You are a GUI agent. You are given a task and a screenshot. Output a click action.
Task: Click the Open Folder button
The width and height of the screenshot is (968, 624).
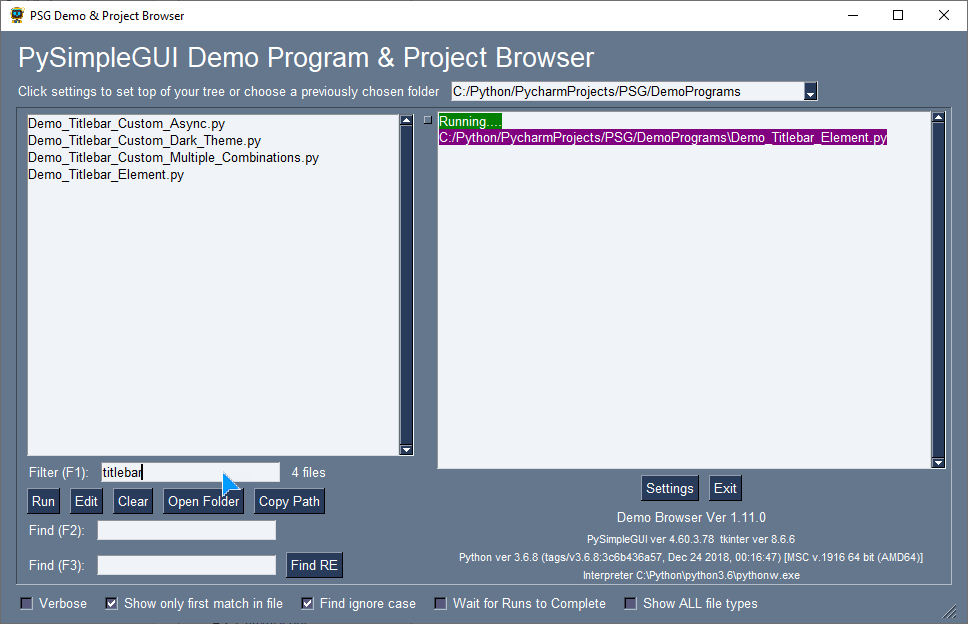click(203, 501)
